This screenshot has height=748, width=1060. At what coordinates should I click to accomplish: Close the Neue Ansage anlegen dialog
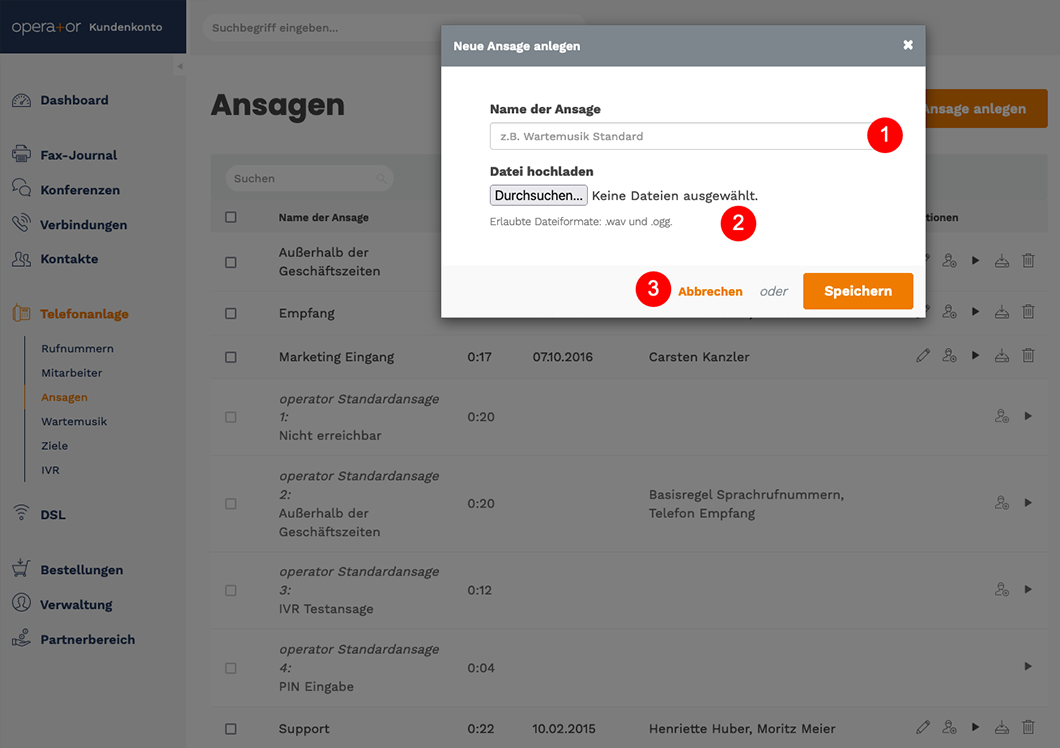tap(908, 45)
